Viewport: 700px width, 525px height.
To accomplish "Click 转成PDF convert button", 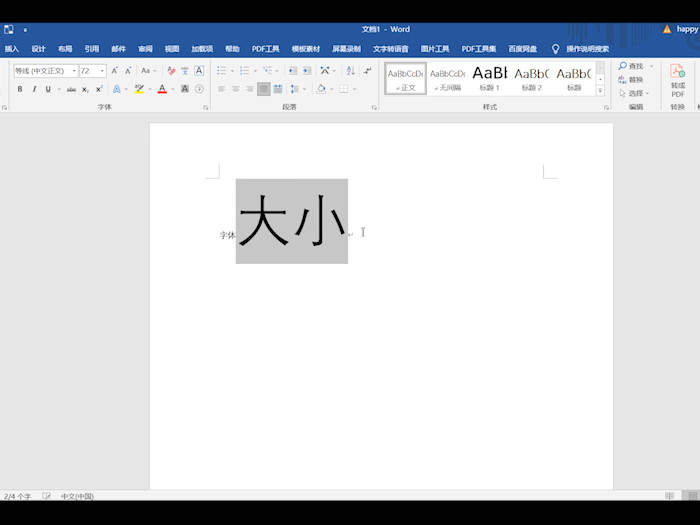I will point(678,80).
